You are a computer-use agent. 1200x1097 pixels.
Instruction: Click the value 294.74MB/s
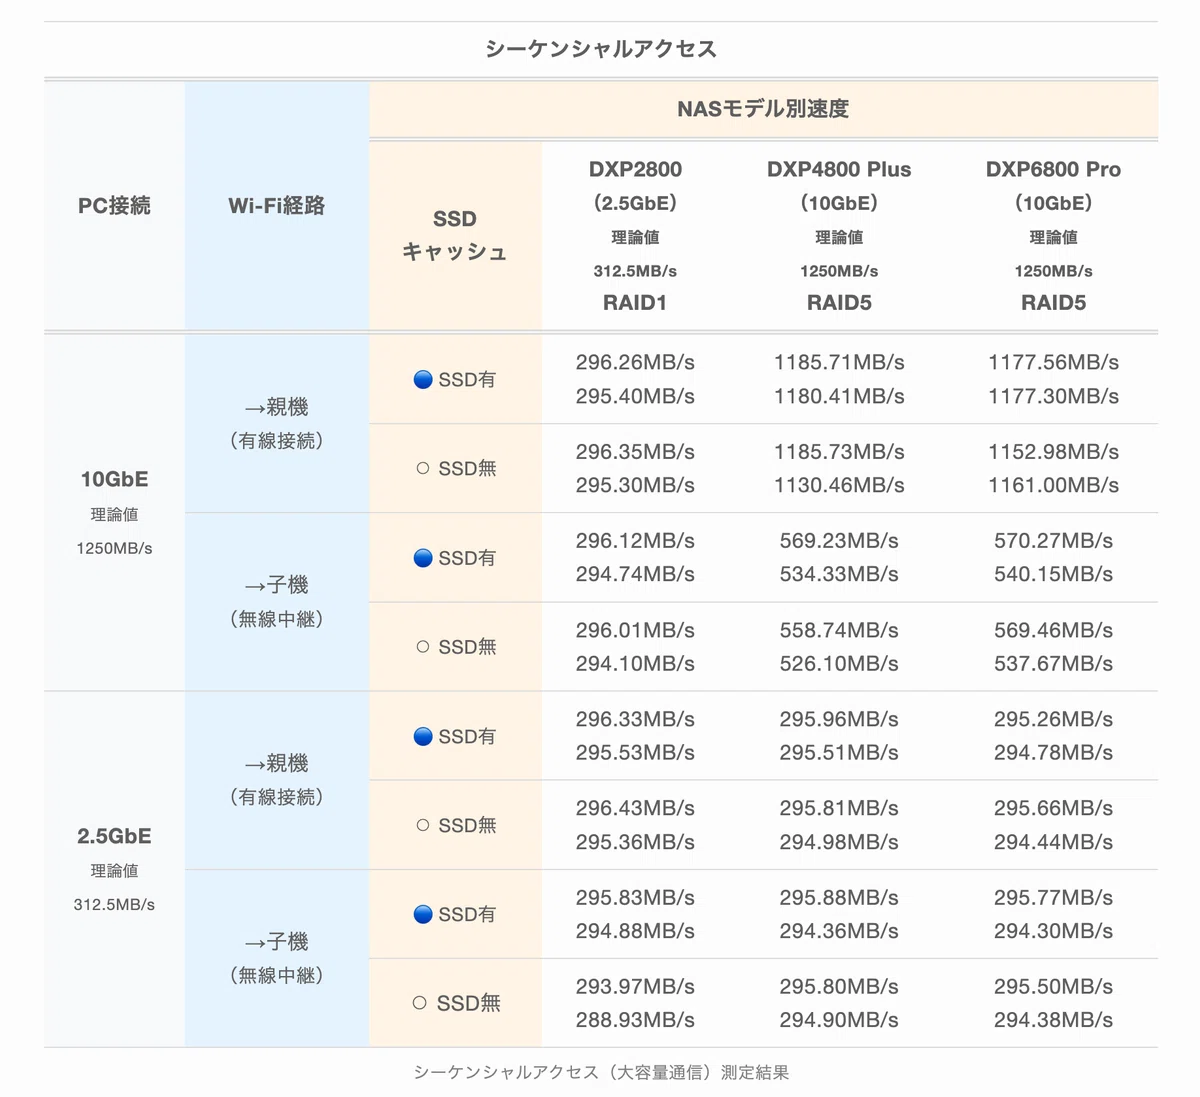click(x=635, y=574)
